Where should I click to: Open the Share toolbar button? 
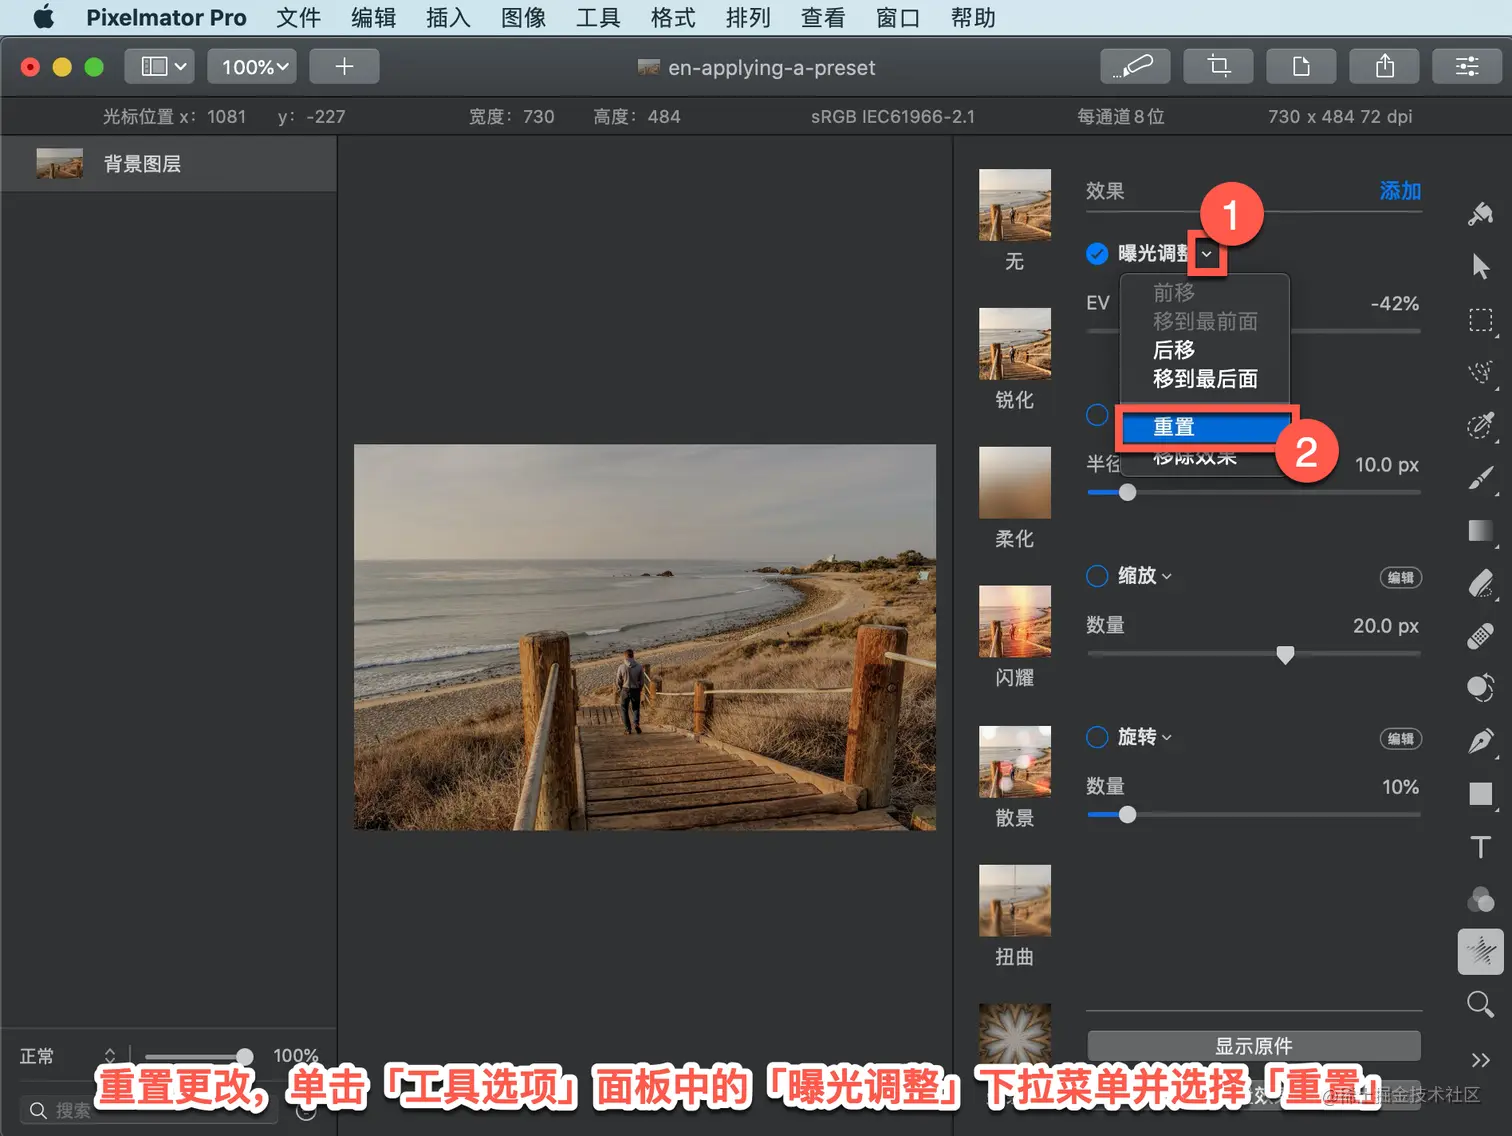1385,67
